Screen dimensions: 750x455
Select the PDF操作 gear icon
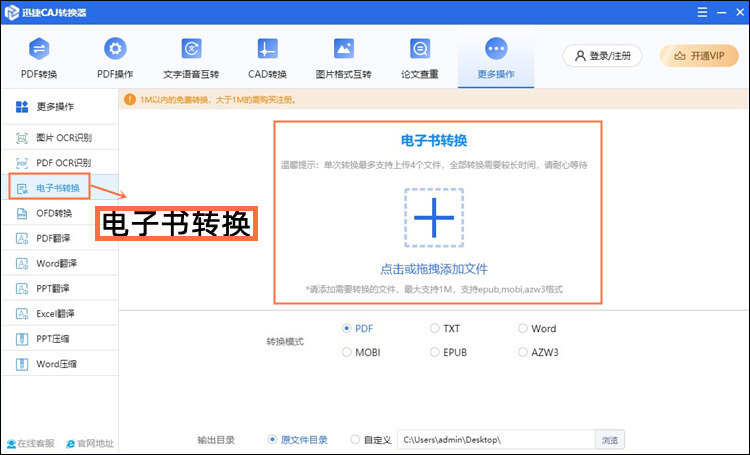(x=115, y=49)
